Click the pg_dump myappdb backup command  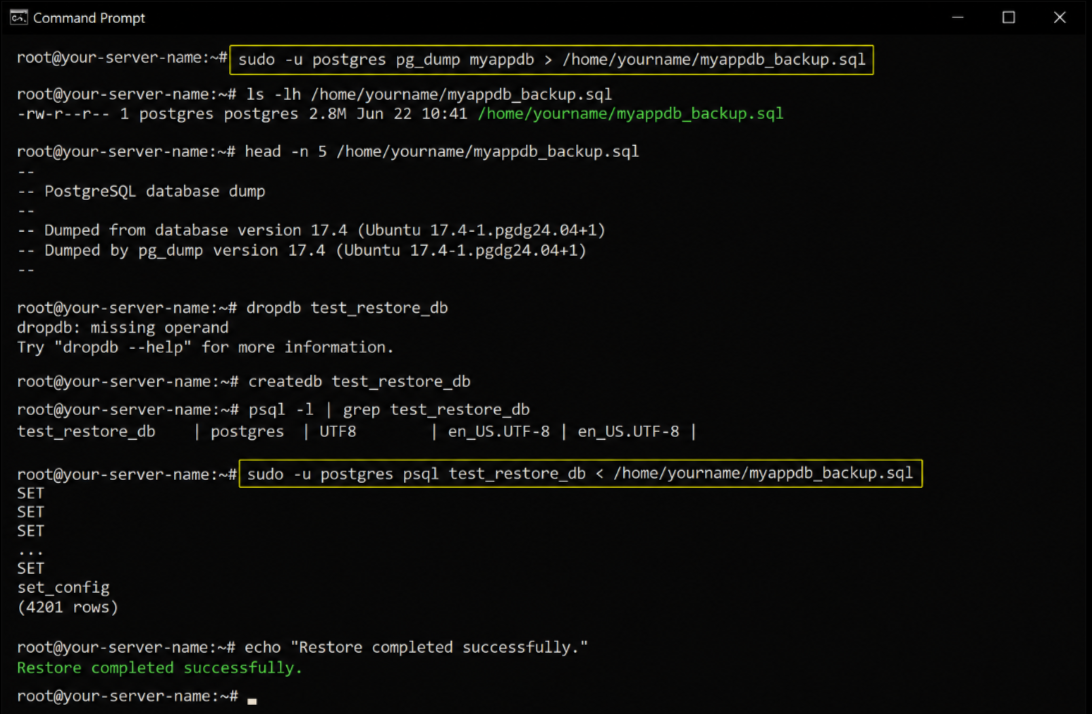pos(552,60)
